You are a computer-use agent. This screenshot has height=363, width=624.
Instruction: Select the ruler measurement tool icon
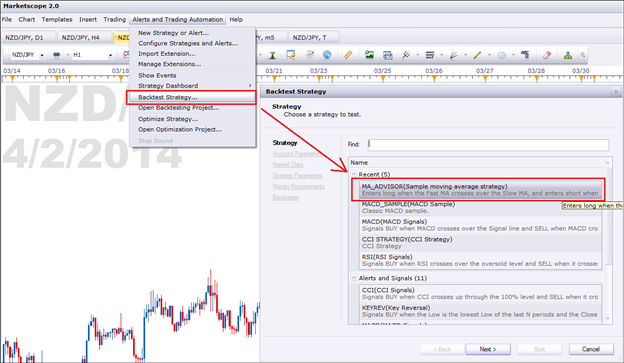click(348, 55)
